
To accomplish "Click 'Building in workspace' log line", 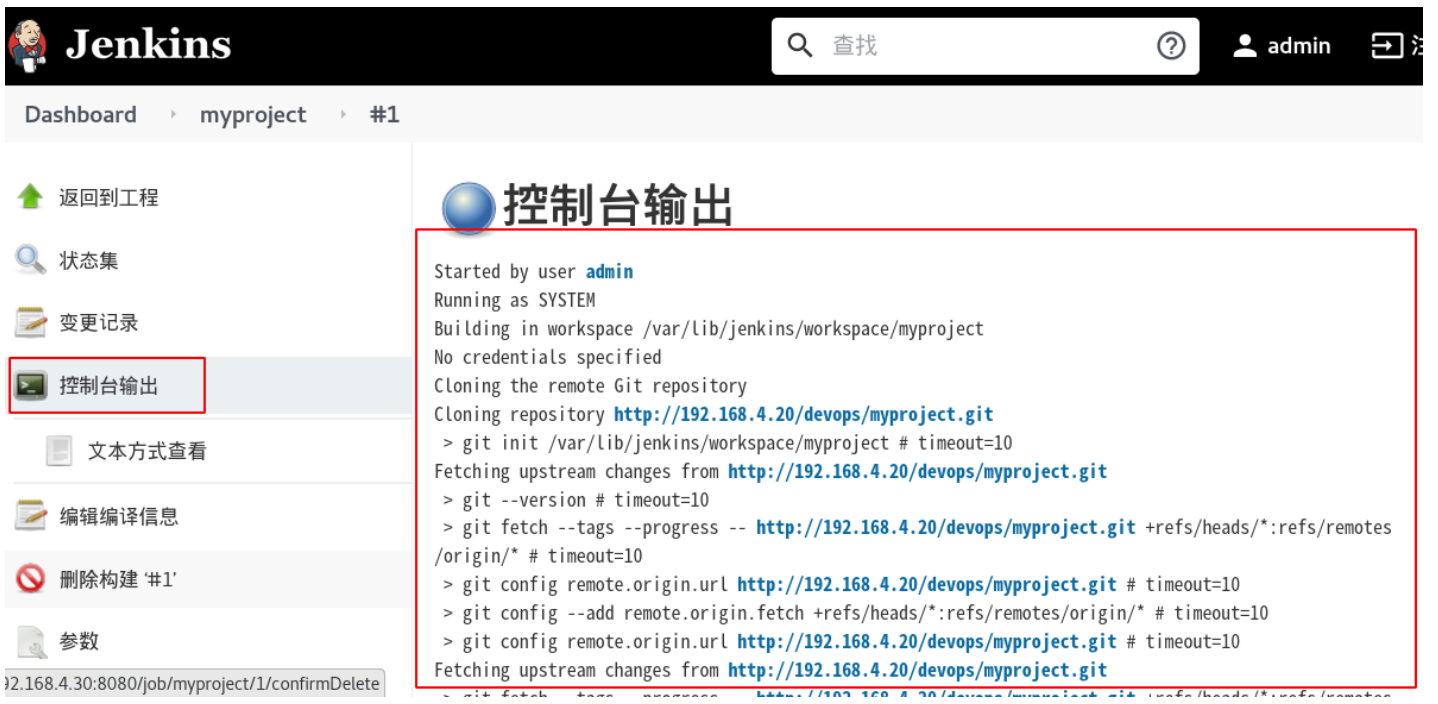I will pos(709,329).
